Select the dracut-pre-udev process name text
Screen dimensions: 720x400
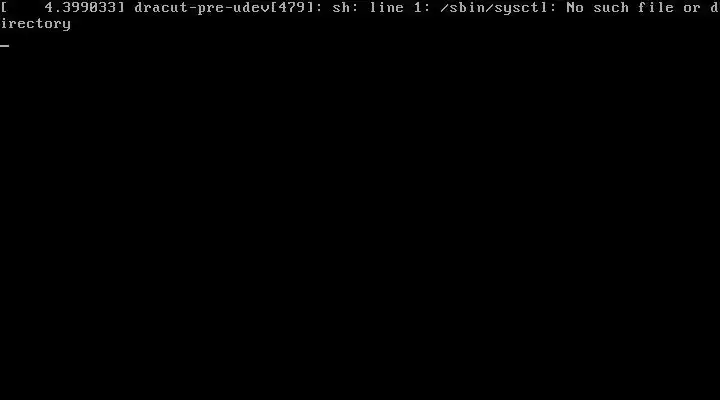(202, 7)
